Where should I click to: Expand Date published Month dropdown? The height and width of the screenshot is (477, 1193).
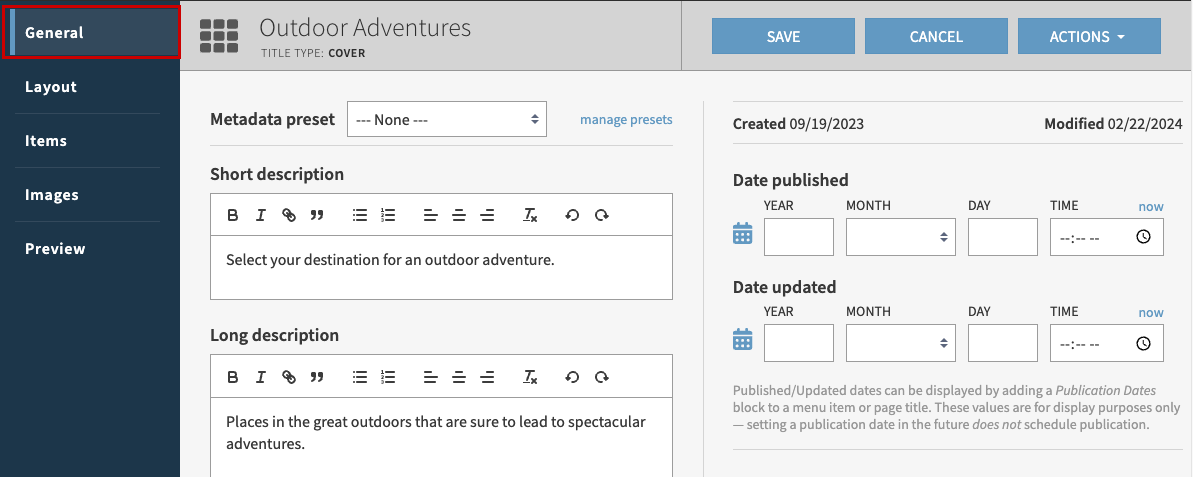[900, 238]
